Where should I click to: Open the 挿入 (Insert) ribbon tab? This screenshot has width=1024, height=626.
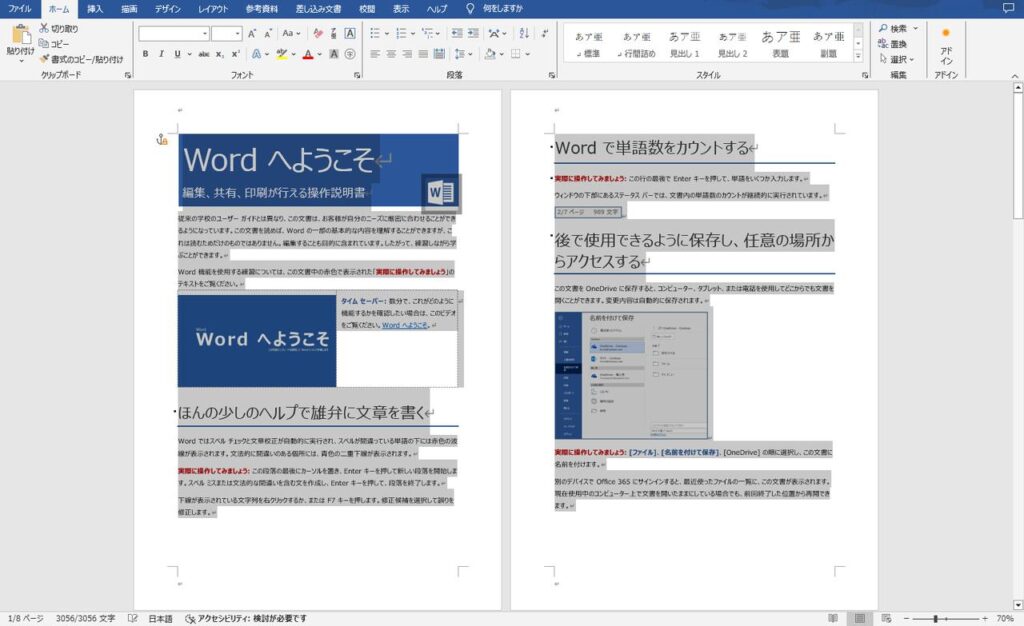(95, 8)
